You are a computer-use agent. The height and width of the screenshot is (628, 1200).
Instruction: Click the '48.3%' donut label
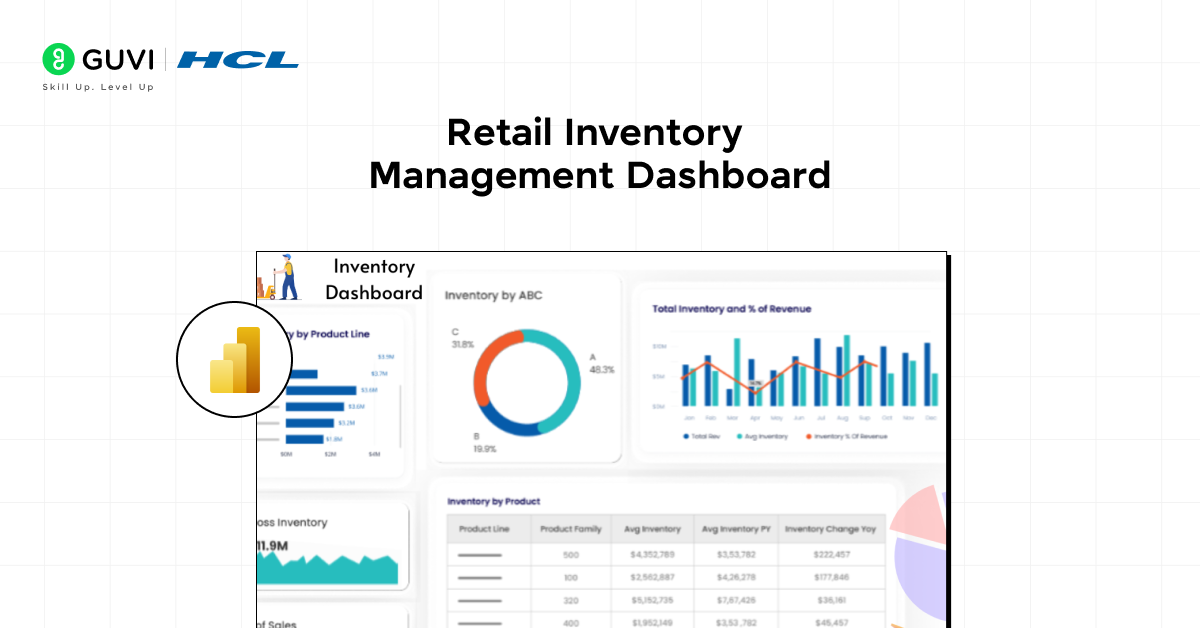point(602,370)
